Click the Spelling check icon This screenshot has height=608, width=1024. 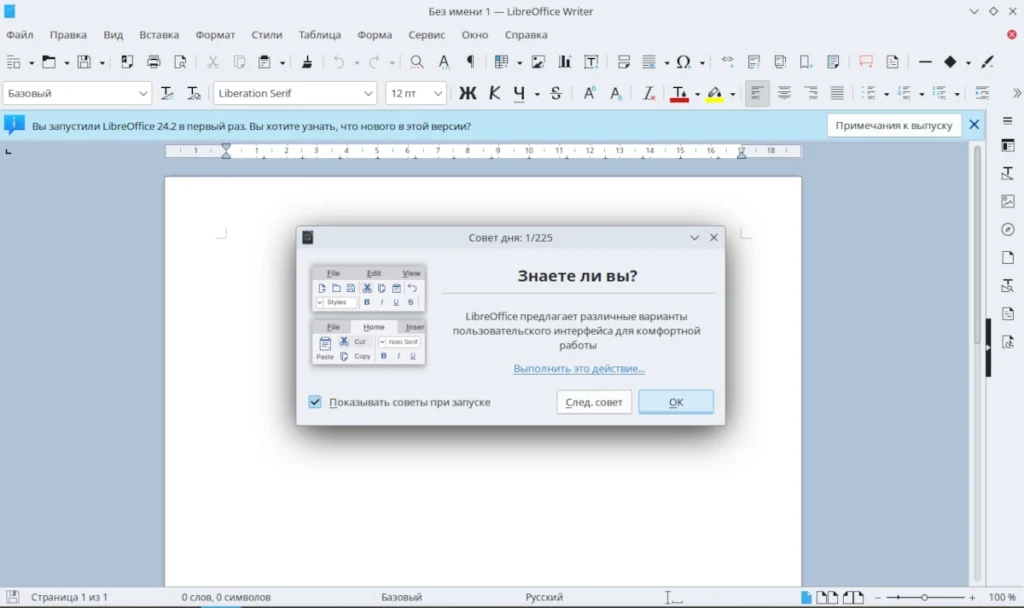[443, 62]
